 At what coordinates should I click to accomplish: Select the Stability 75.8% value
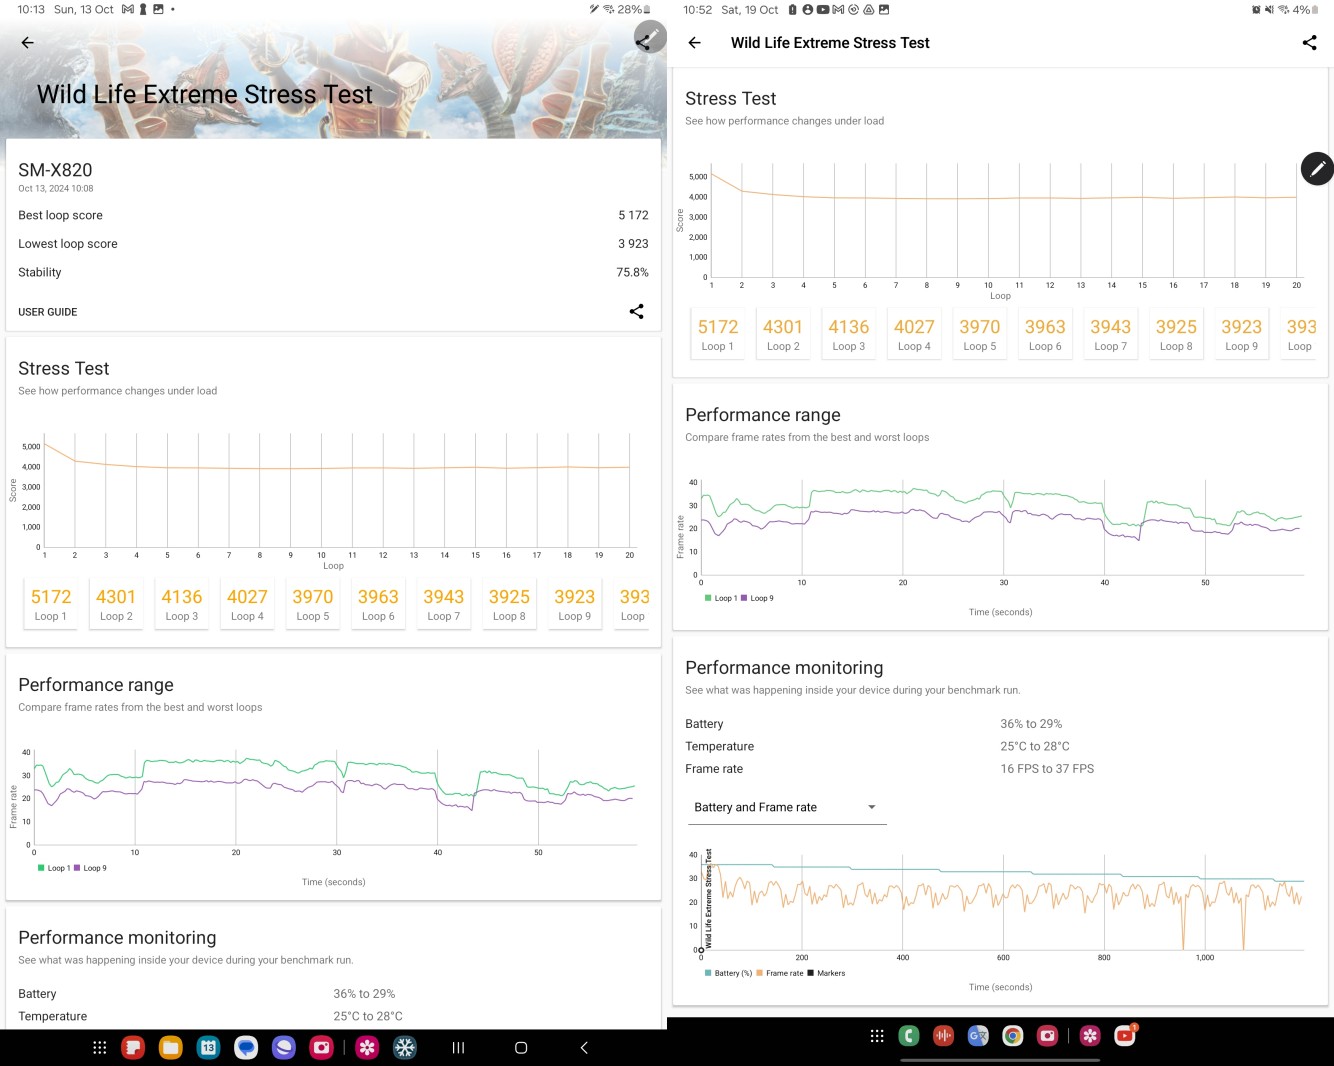[632, 272]
